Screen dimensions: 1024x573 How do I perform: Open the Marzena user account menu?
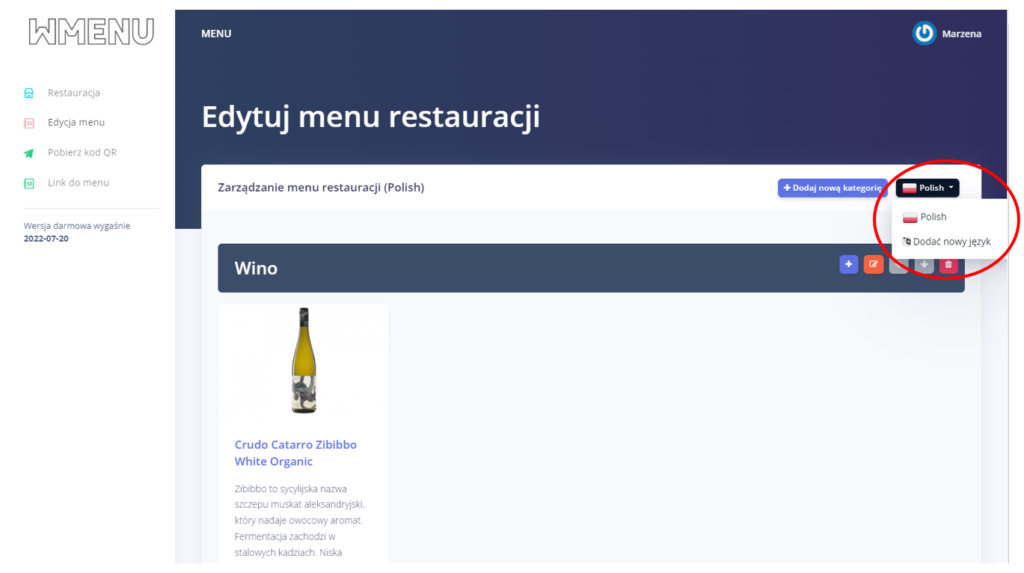961,34
